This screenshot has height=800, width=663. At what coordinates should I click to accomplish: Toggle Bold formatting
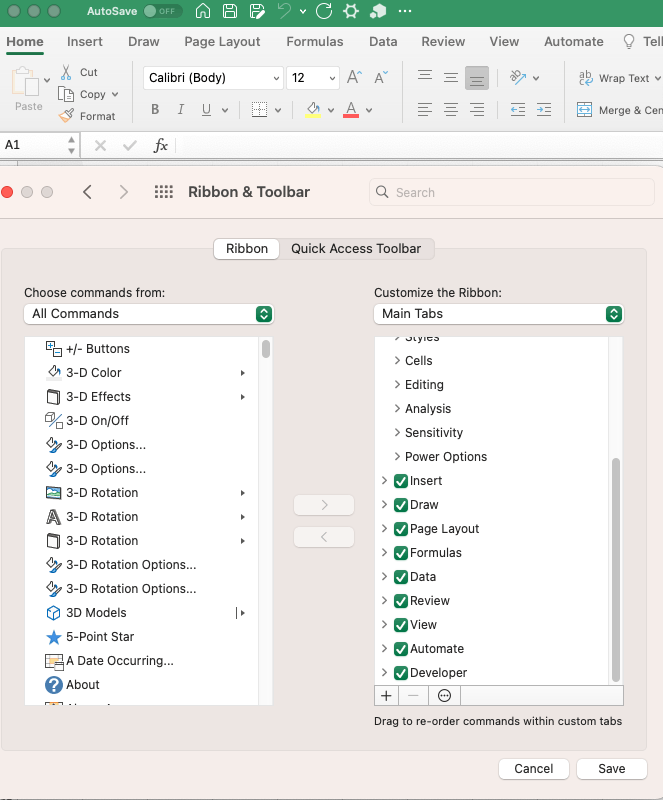click(x=155, y=109)
